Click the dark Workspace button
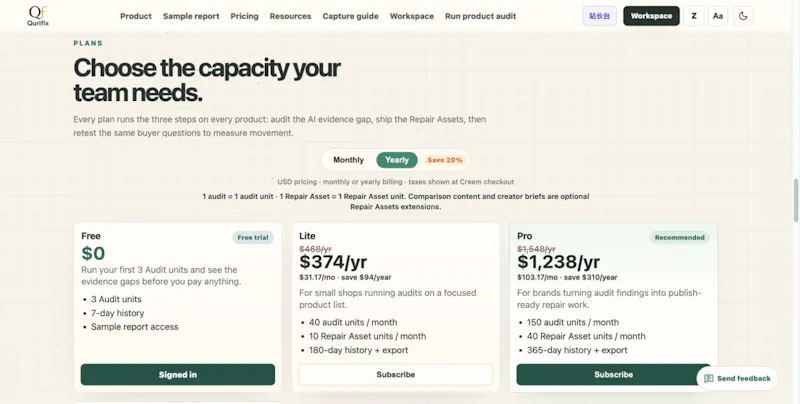This screenshot has height=404, width=800. [x=651, y=16]
